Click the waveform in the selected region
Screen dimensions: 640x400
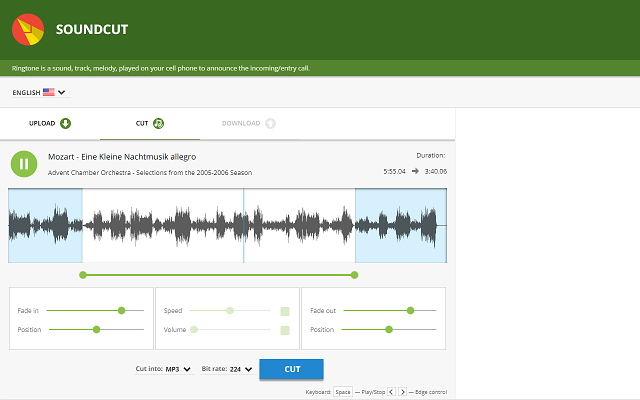(x=220, y=225)
